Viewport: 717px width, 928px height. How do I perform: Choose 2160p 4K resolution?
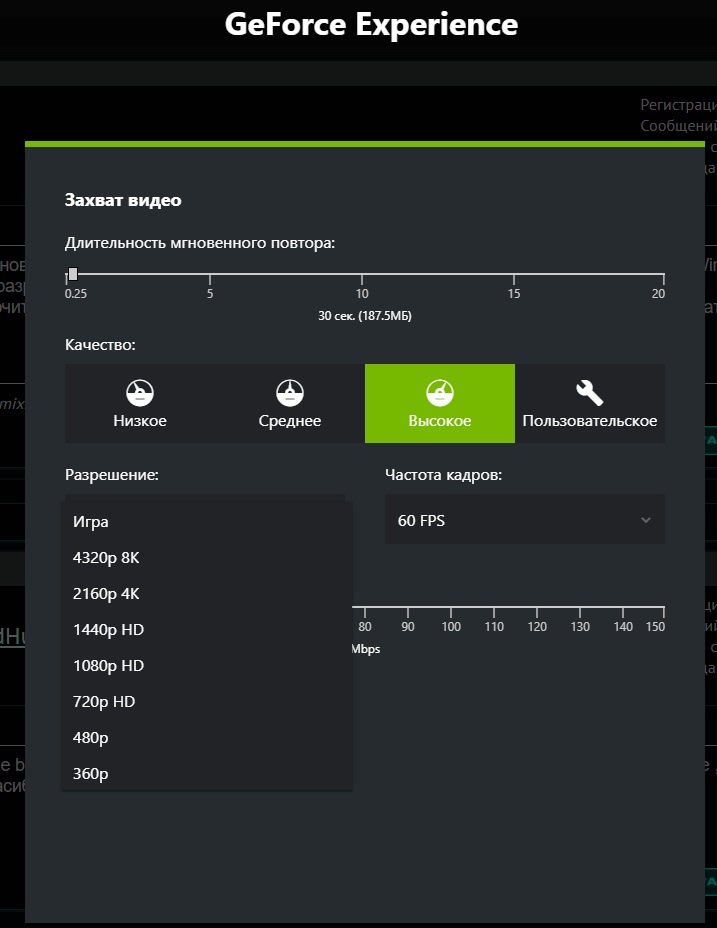pyautogui.click(x=207, y=594)
